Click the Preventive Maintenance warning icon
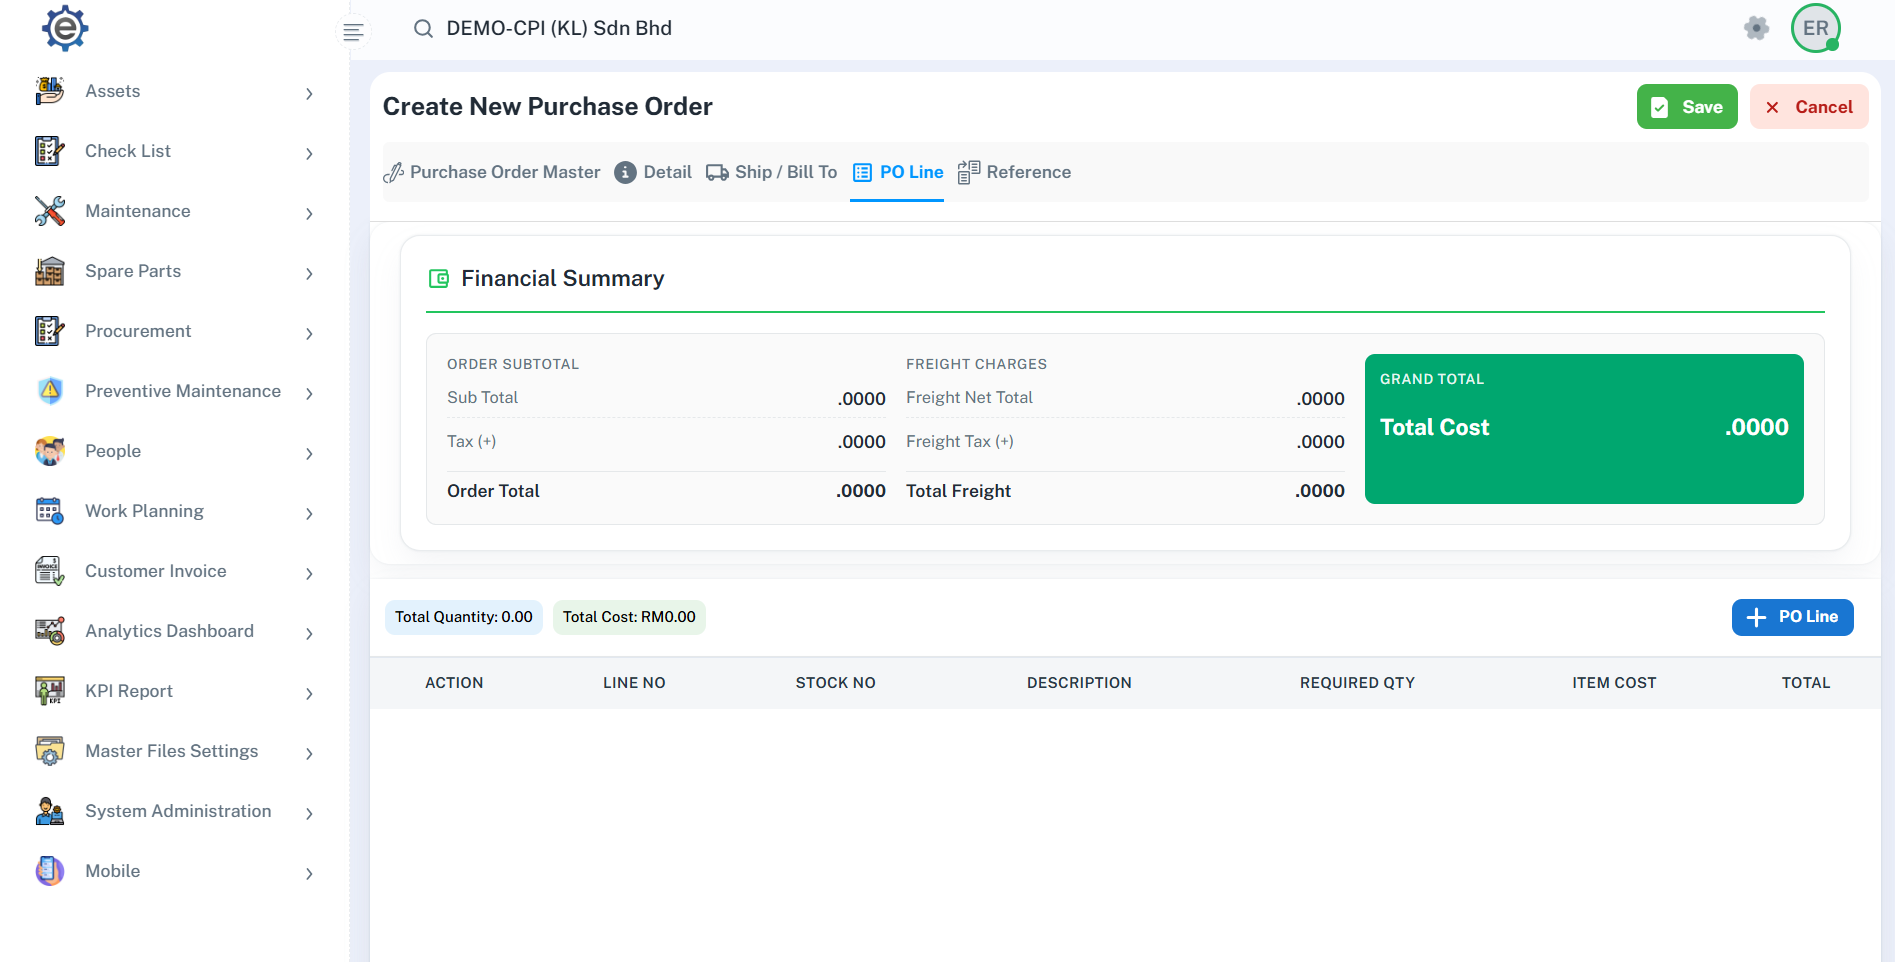1895x962 pixels. [x=50, y=391]
